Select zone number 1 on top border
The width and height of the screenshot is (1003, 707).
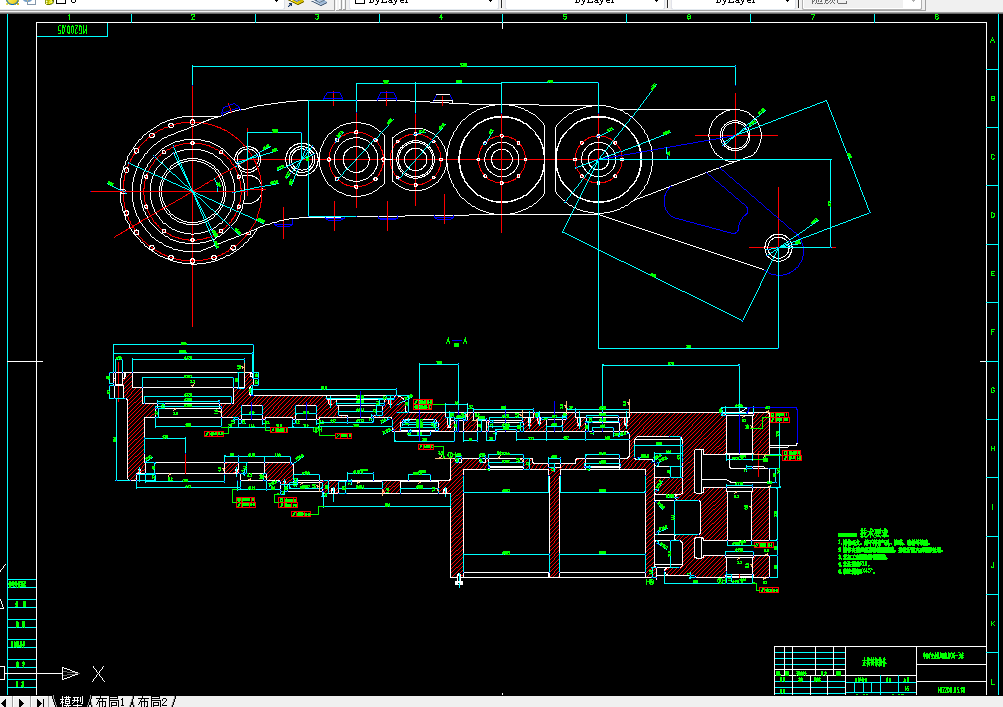[69, 17]
